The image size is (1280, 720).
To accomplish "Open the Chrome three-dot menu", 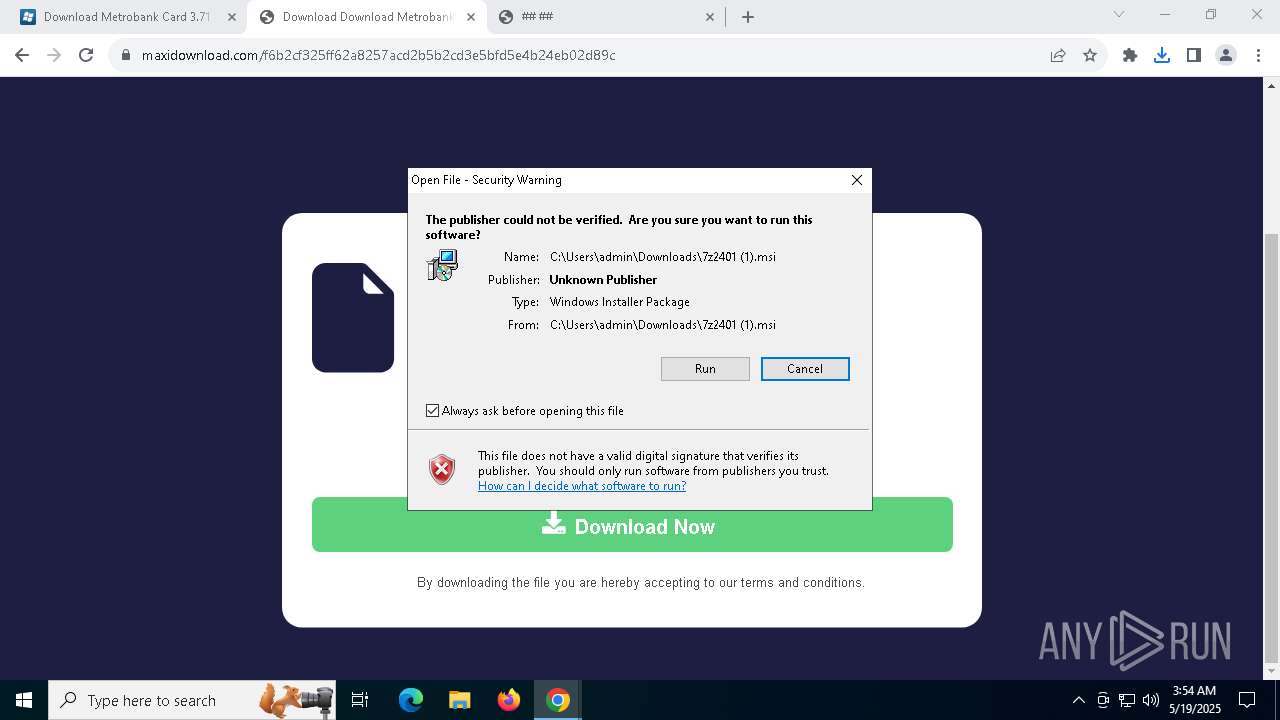I will [x=1257, y=55].
